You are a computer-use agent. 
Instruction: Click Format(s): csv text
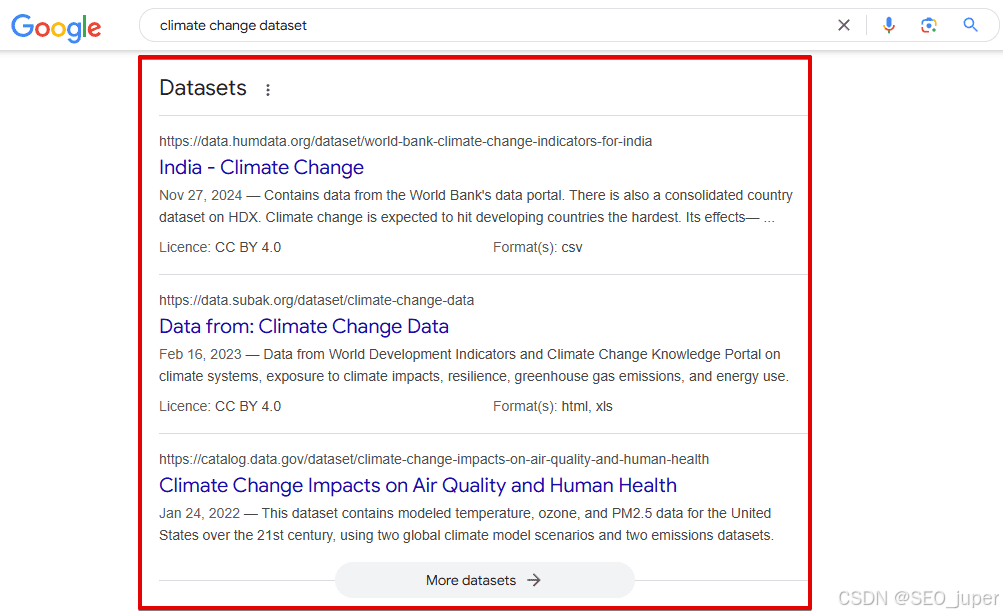537,248
